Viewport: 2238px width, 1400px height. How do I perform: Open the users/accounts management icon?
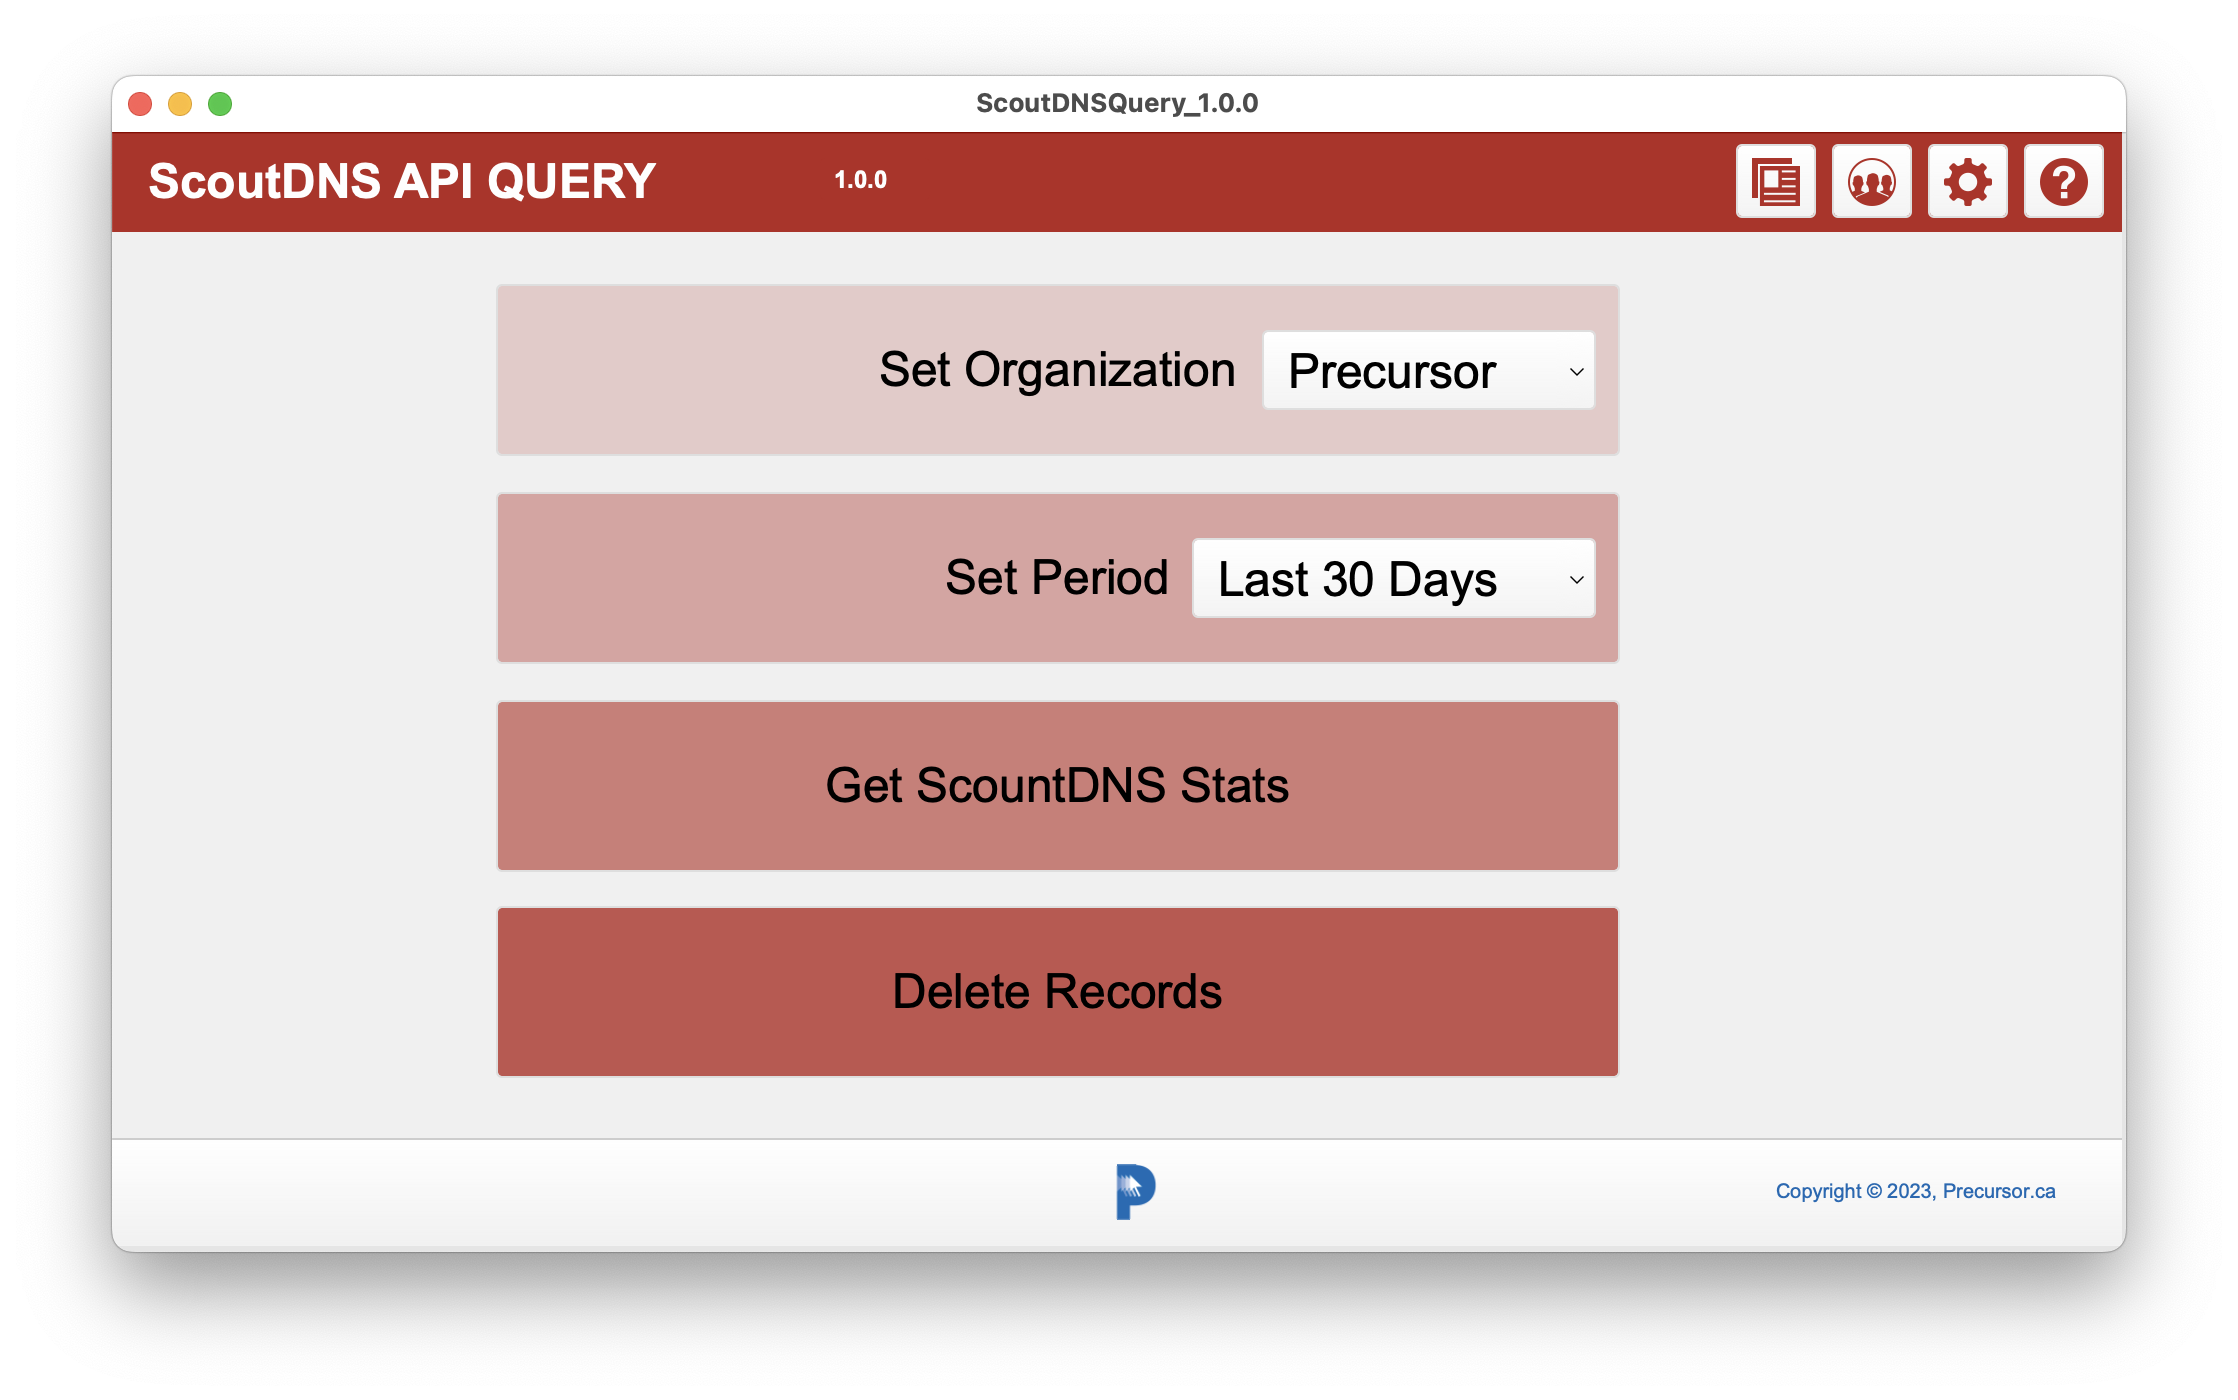coord(1874,179)
